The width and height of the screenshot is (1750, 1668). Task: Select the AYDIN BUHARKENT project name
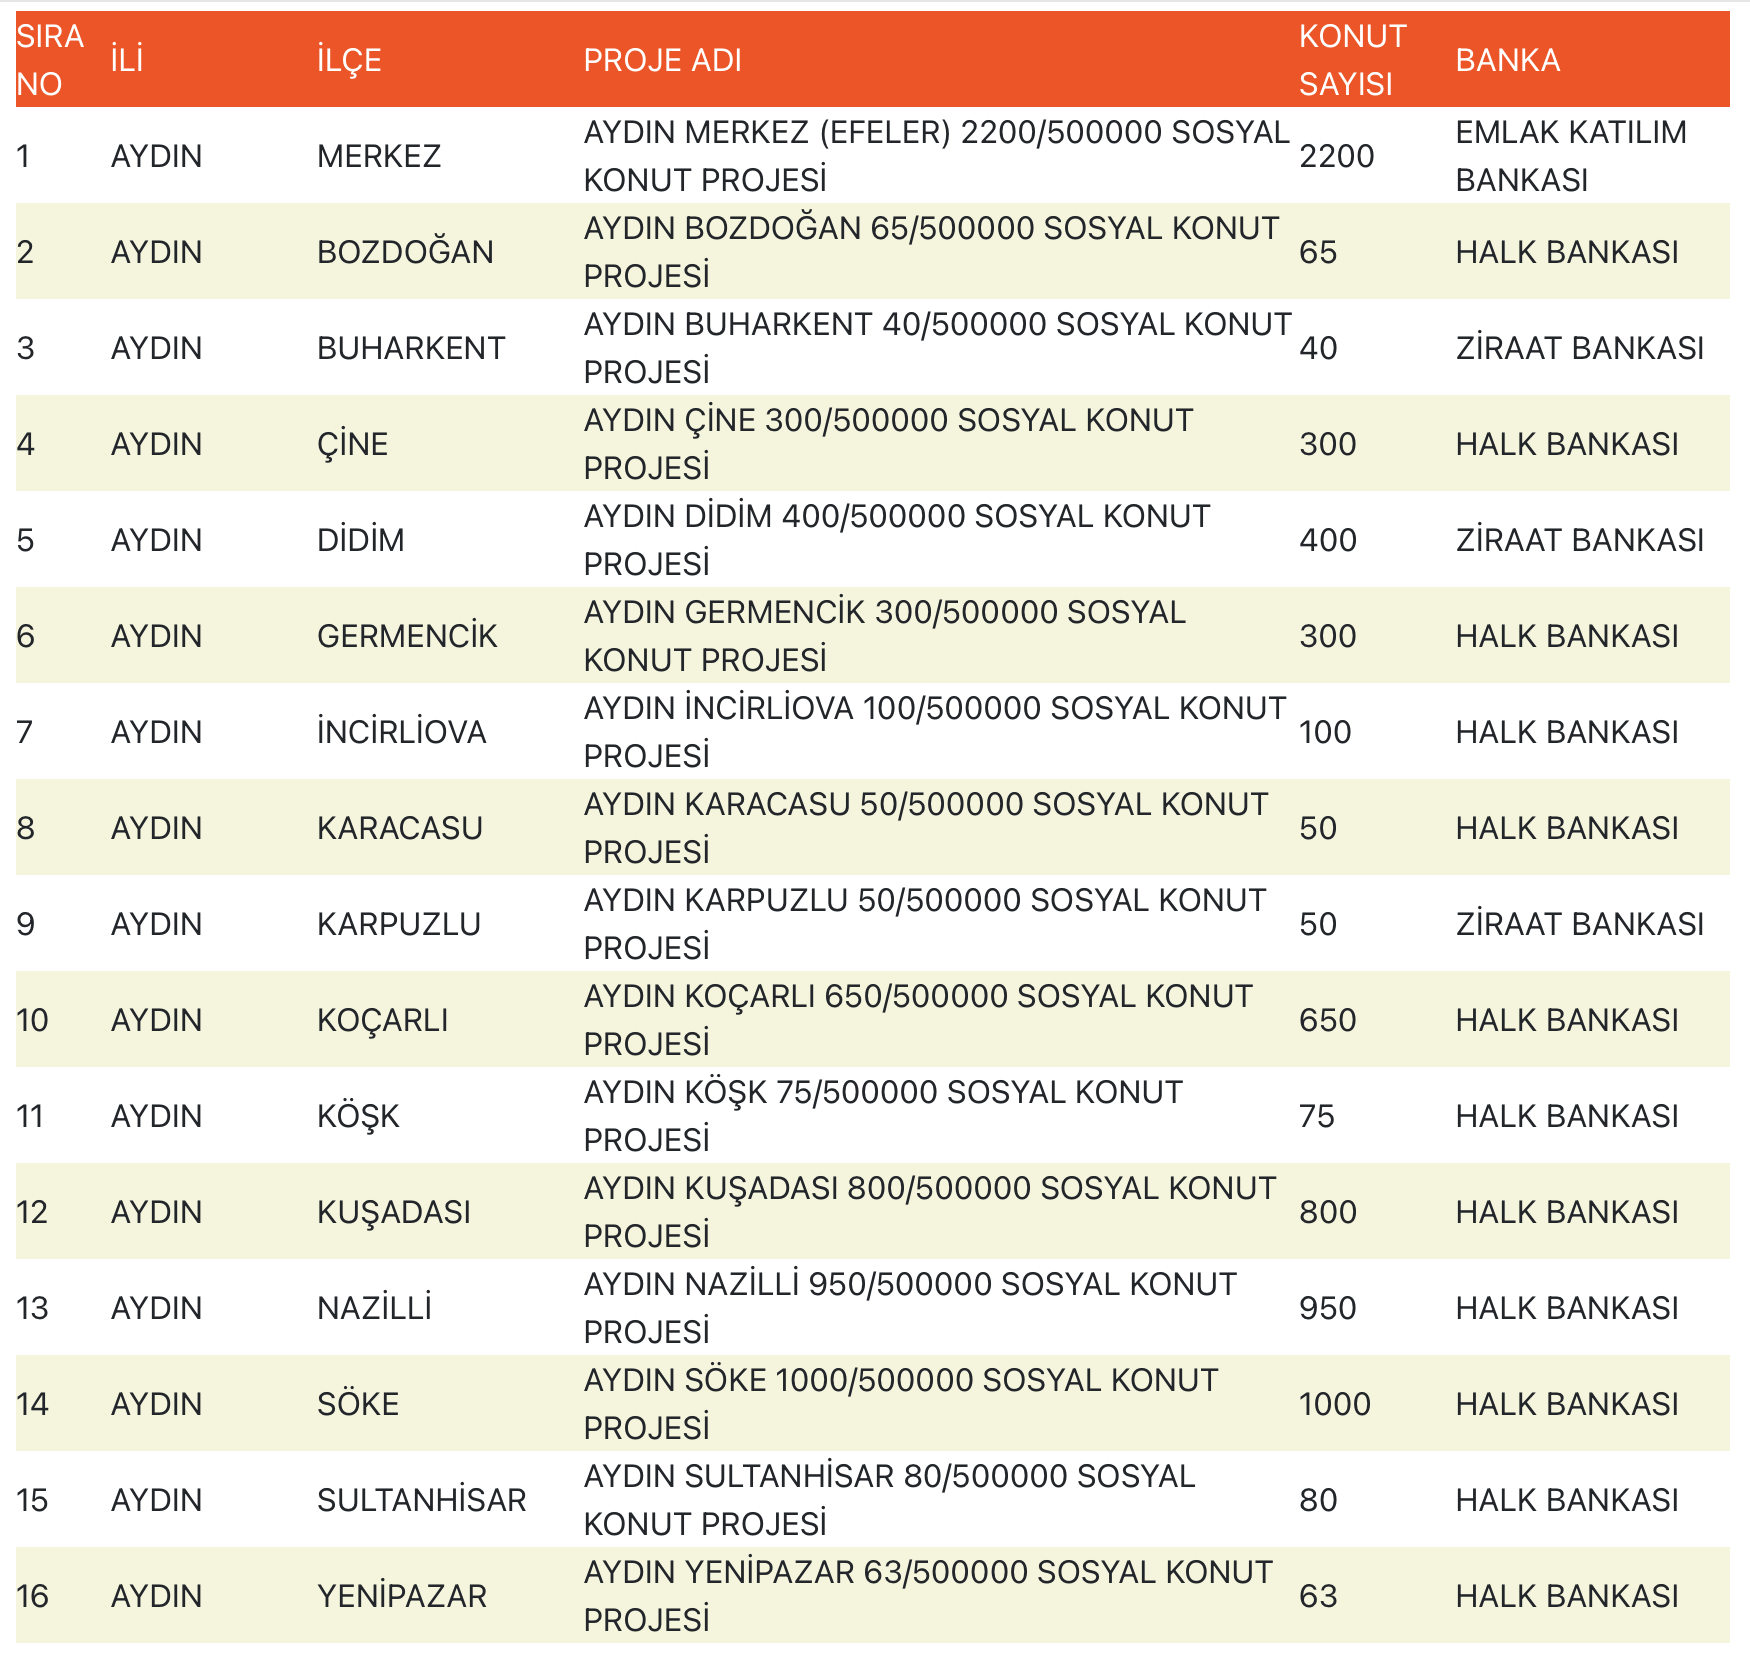click(936, 348)
